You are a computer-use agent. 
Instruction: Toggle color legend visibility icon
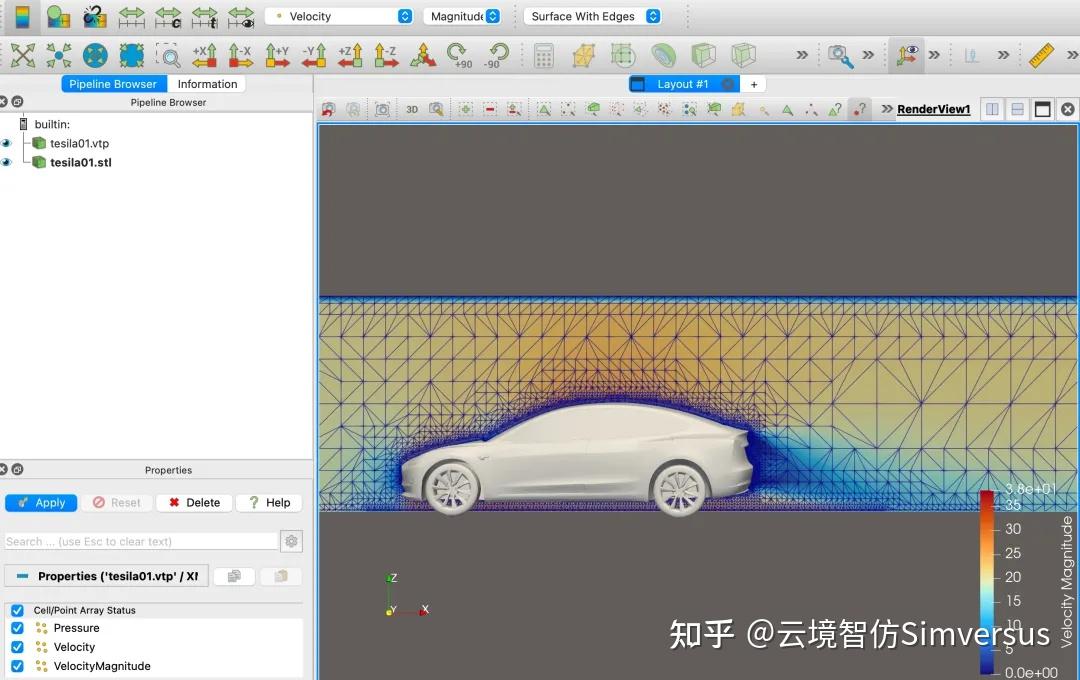[x=22, y=17]
